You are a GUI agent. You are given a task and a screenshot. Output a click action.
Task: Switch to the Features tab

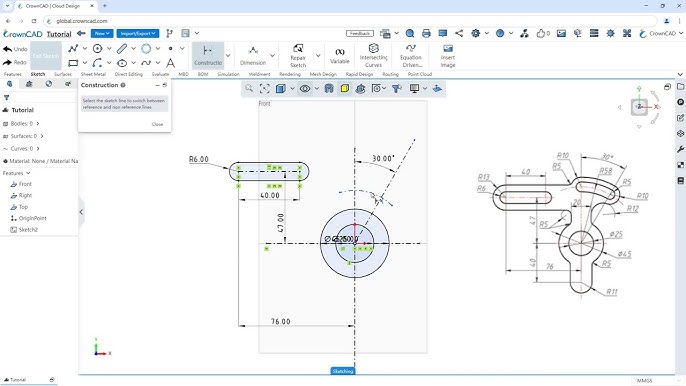(13, 74)
